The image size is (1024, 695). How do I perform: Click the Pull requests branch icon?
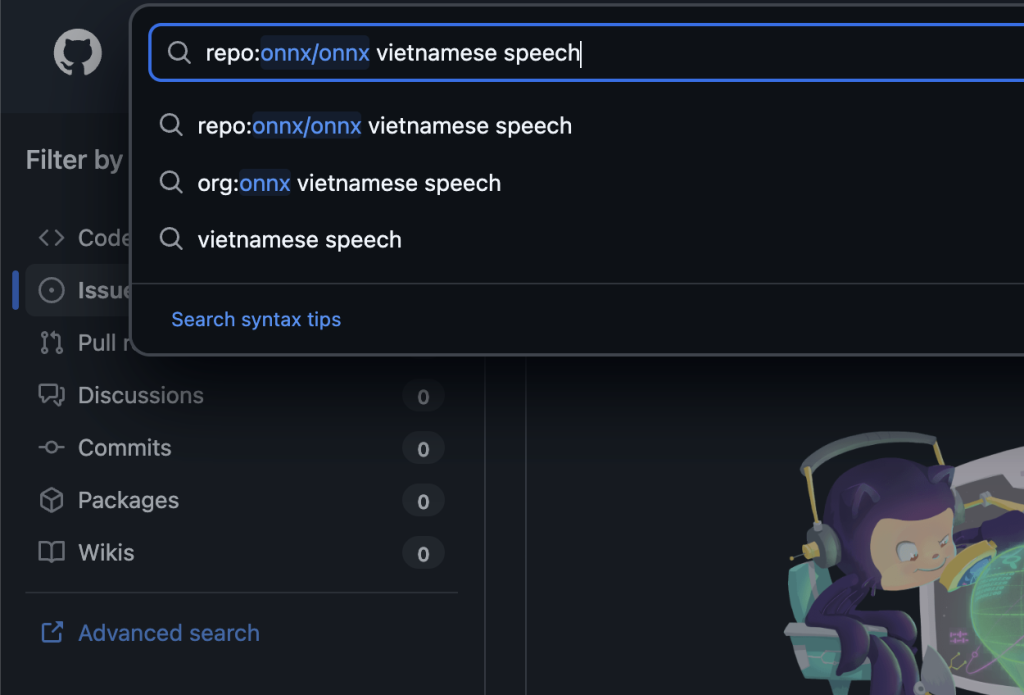pyautogui.click(x=51, y=343)
